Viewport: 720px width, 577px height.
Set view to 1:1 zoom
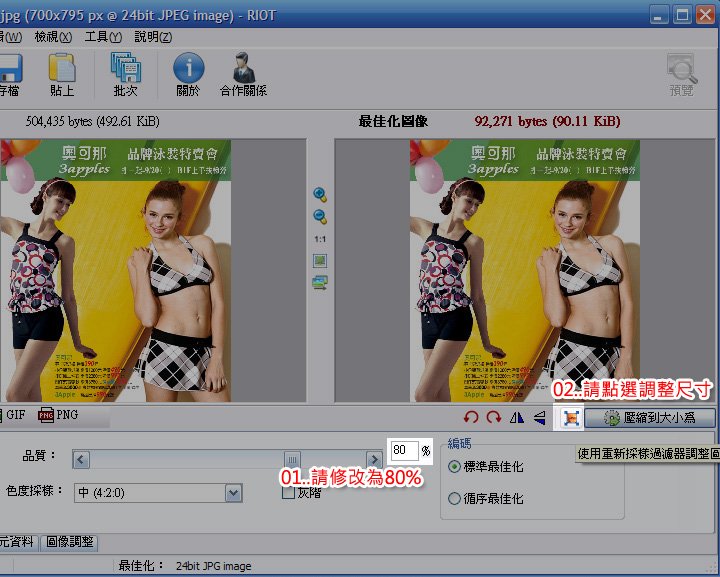[320, 239]
